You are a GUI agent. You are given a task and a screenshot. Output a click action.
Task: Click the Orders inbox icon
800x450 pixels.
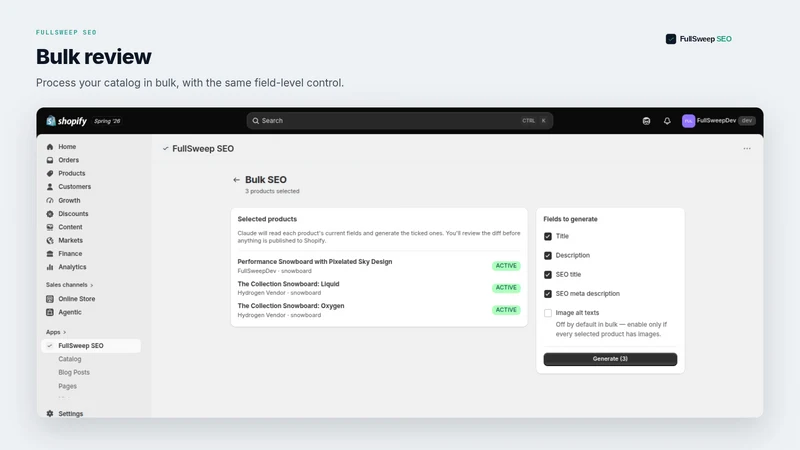(x=50, y=160)
